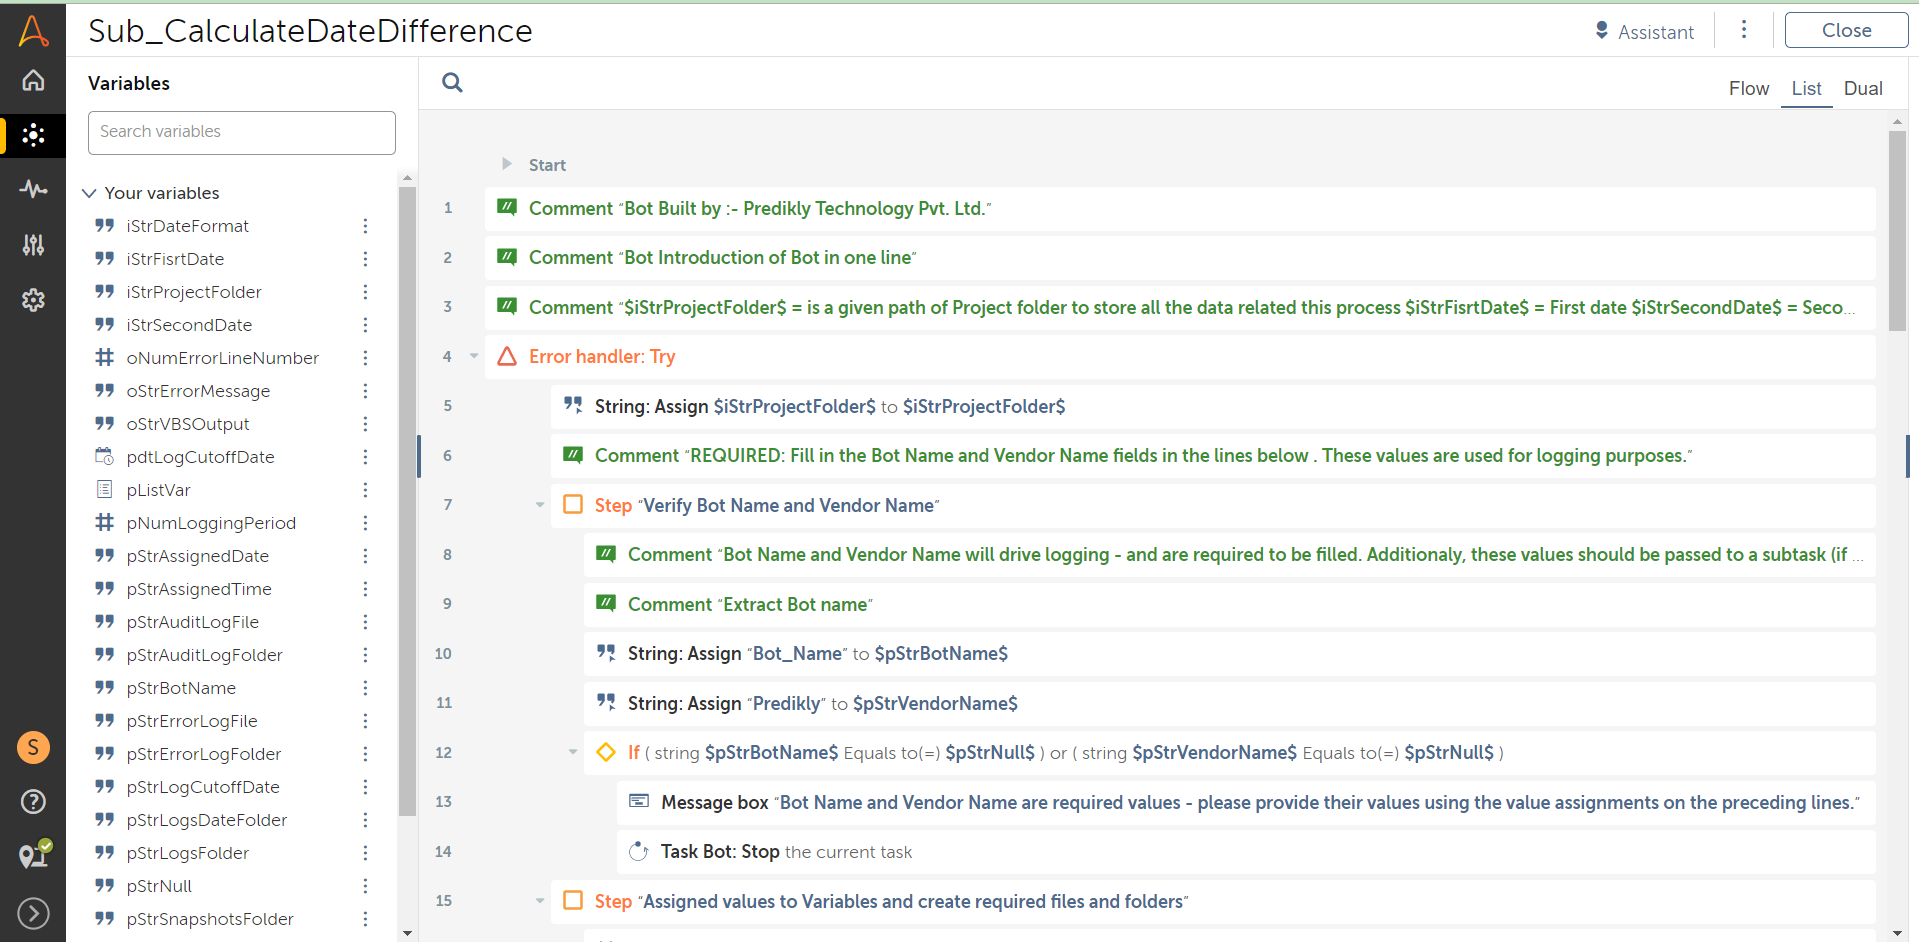The image size is (1919, 942).
Task: Click the Automation icon in sidebar
Action: tap(33, 135)
